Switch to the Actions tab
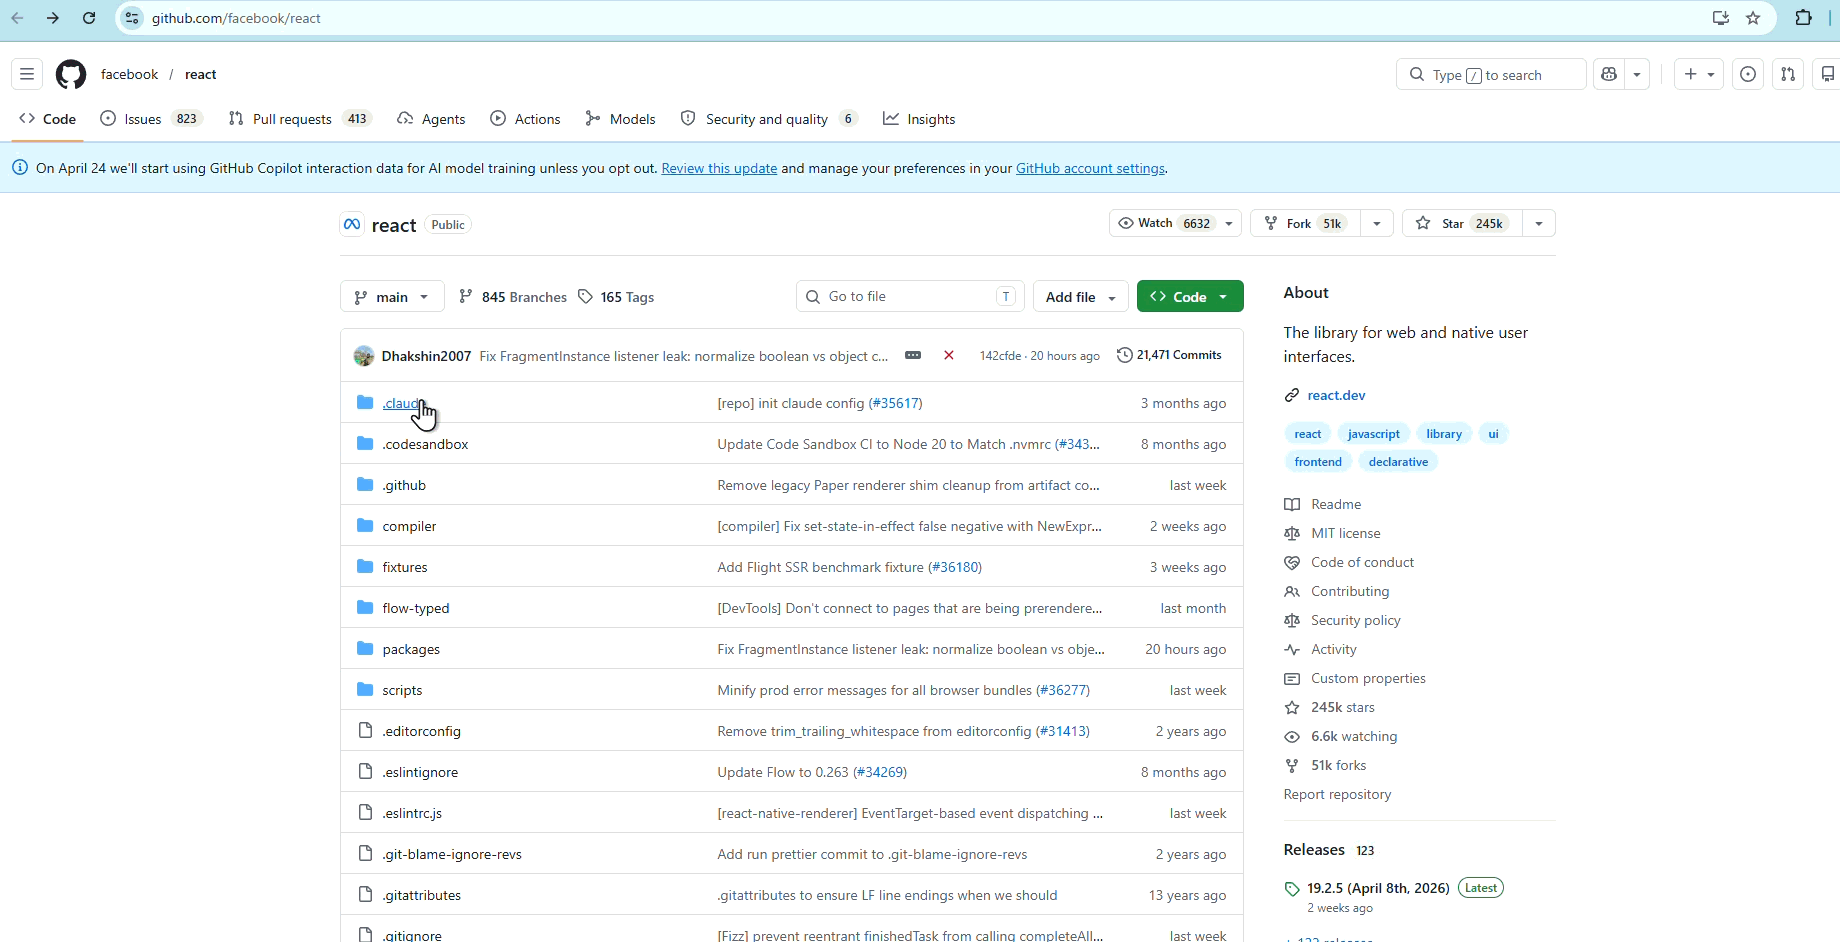This screenshot has width=1840, height=942. coord(525,119)
